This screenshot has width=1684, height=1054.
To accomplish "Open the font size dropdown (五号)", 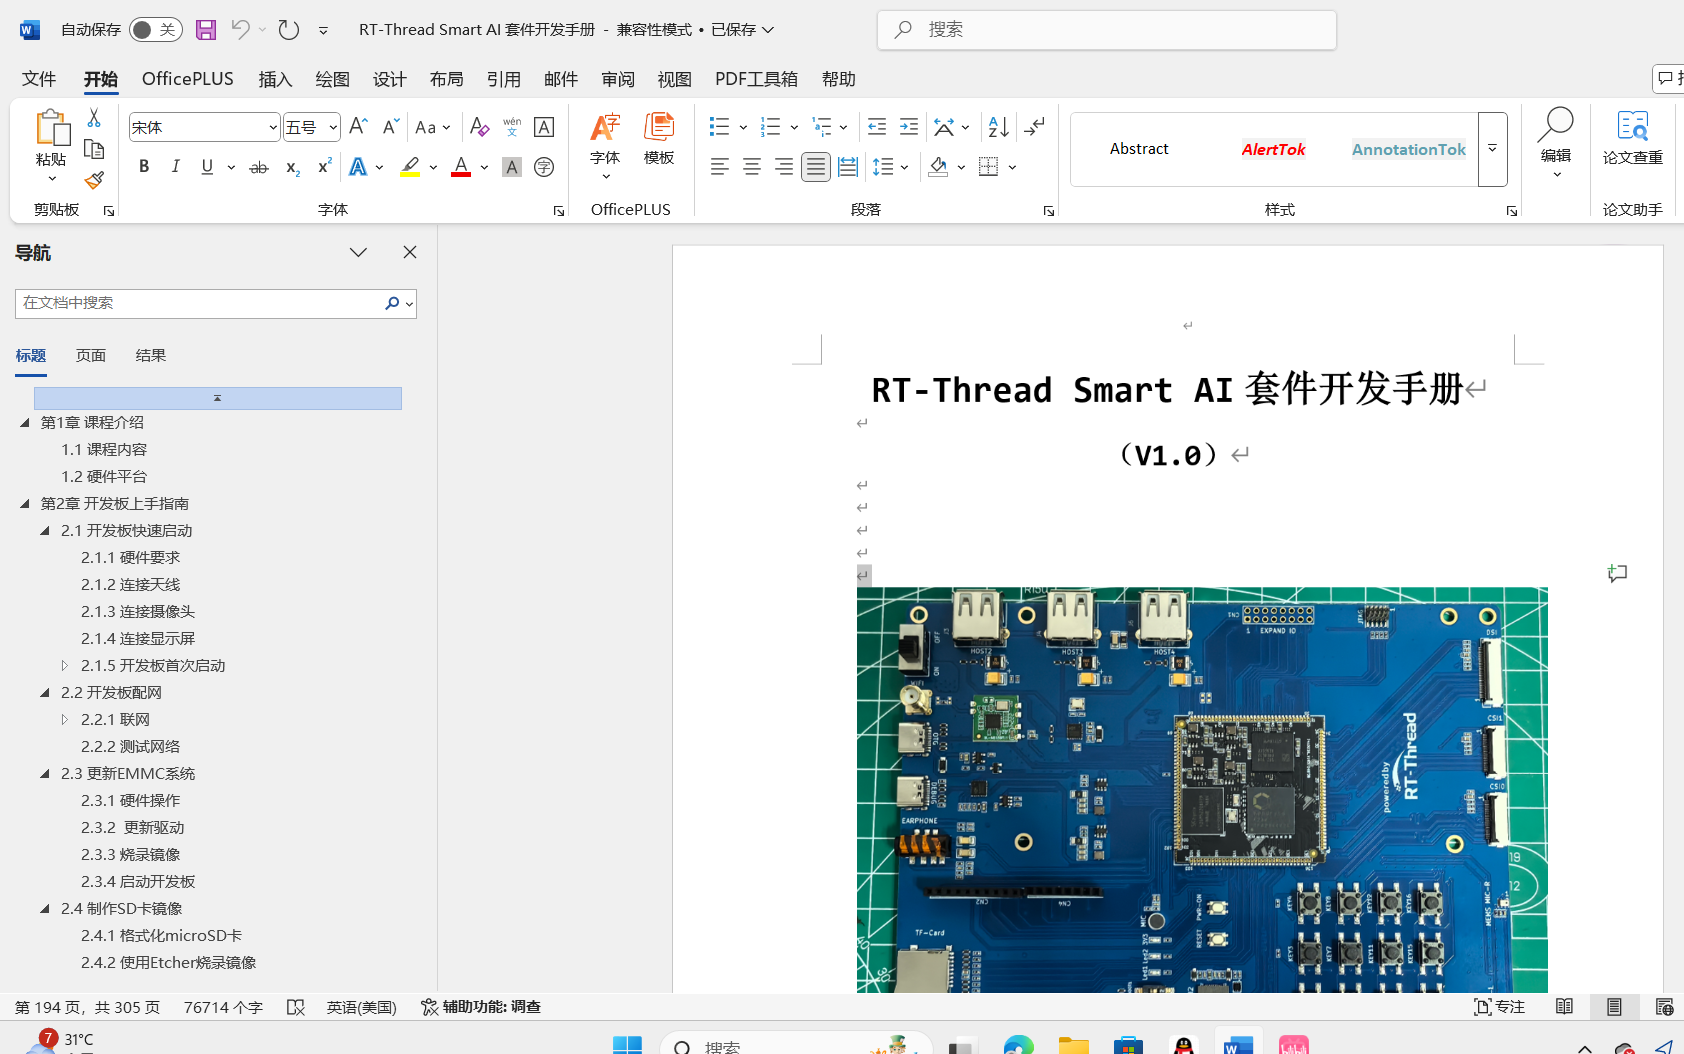I will tap(333, 127).
